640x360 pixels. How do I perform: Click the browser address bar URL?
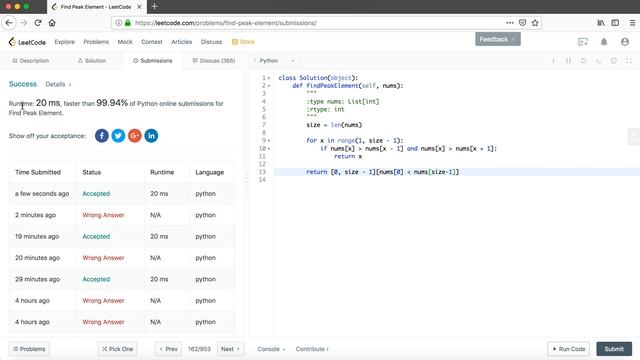(225, 23)
